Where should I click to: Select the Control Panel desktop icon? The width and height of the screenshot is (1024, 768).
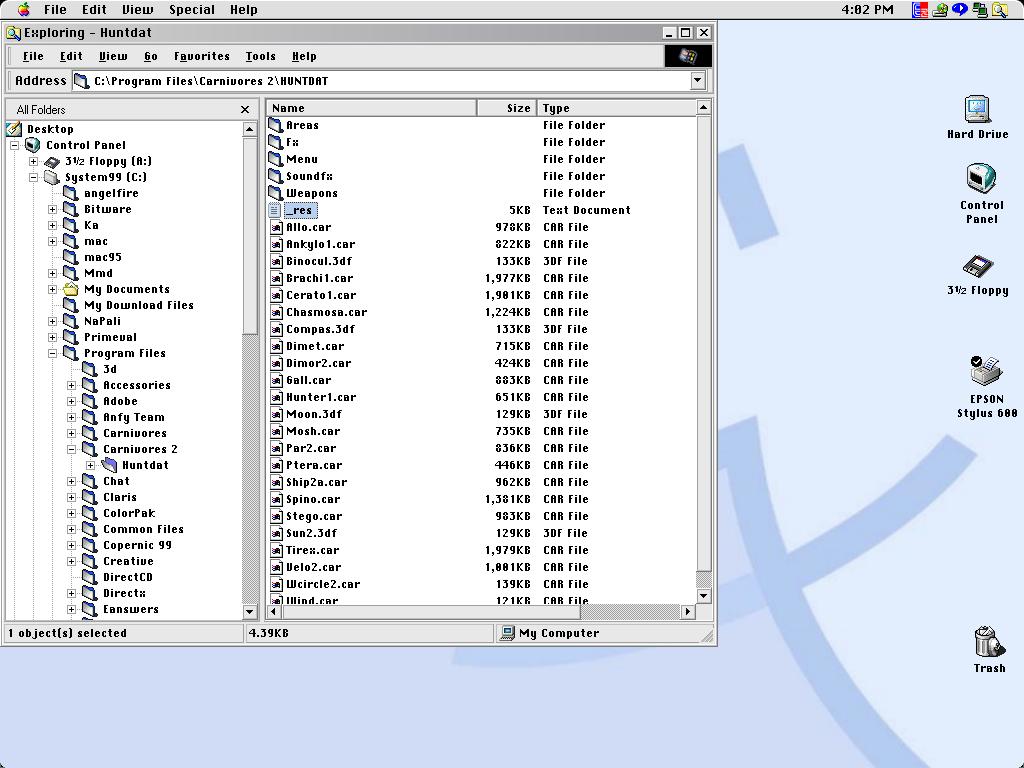click(981, 180)
